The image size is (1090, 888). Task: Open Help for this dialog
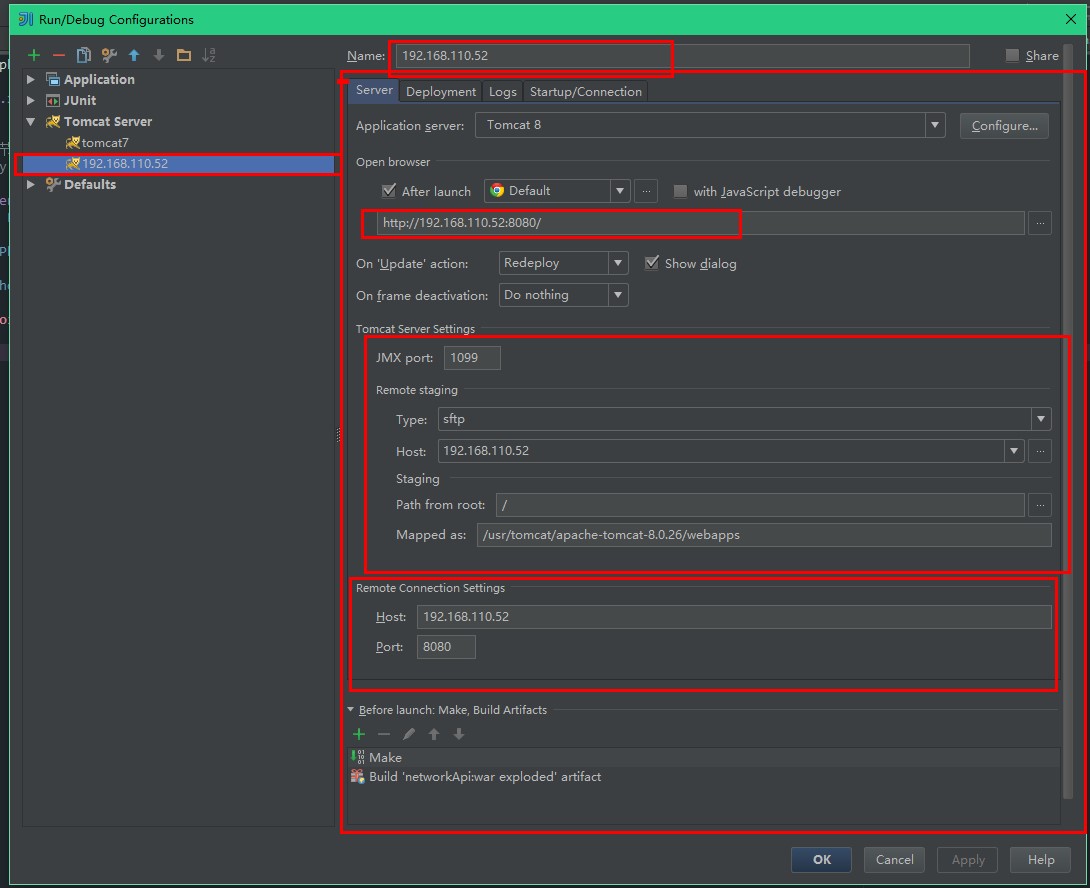click(x=1040, y=859)
